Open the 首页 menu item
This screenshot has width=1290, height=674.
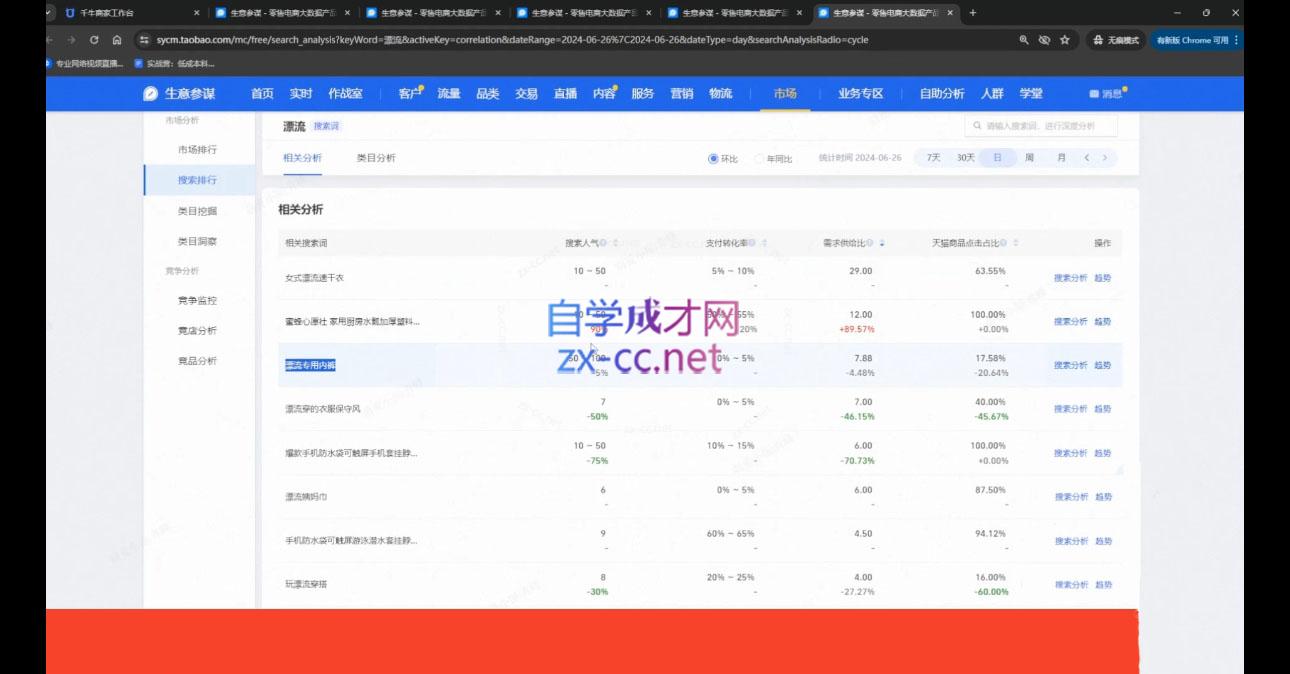tap(262, 93)
